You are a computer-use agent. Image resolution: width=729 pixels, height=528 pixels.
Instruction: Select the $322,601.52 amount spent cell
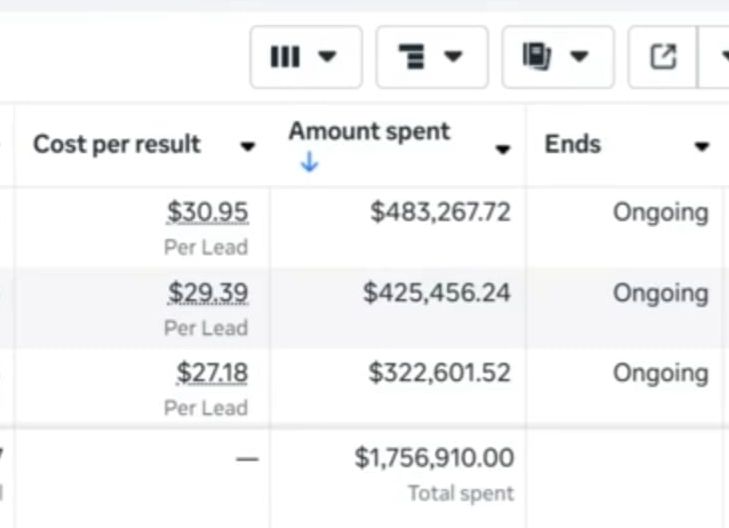coord(439,373)
